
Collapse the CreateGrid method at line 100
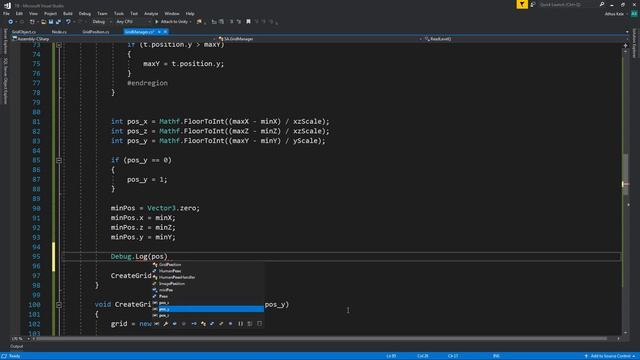coord(59,305)
